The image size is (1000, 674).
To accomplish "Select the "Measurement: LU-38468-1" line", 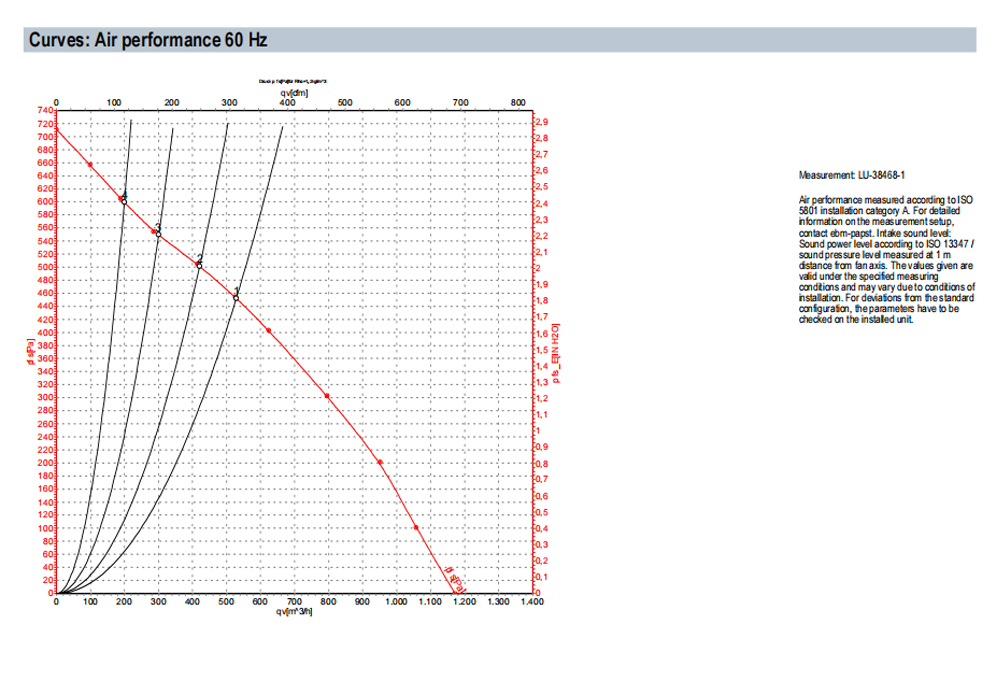I will [x=851, y=175].
